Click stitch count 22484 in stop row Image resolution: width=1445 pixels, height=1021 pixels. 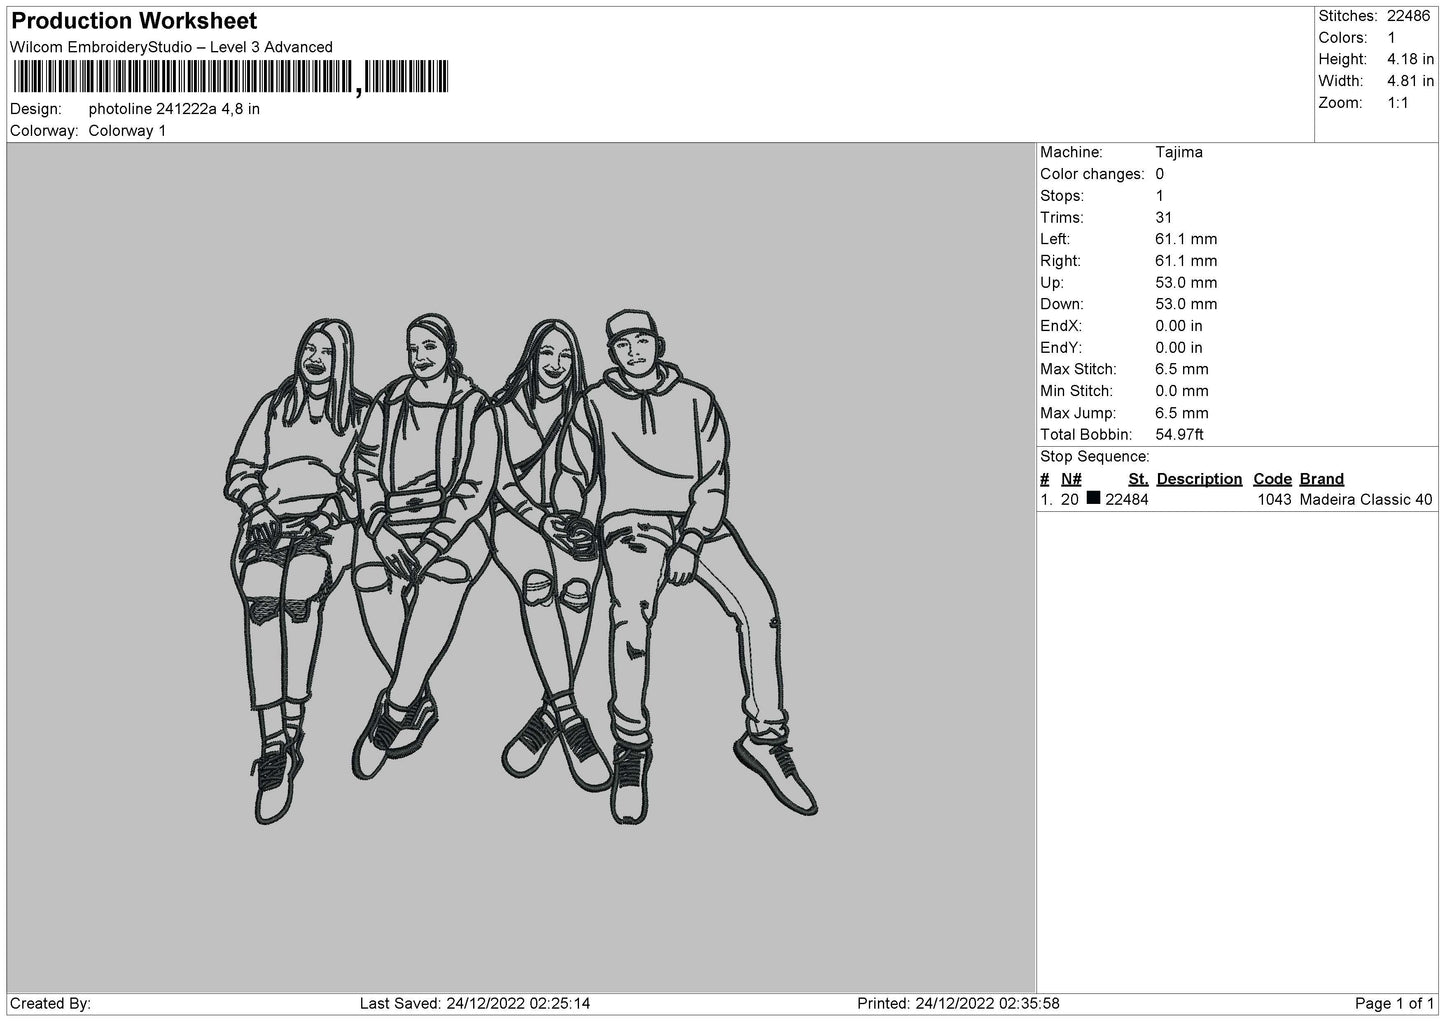(x=1127, y=500)
